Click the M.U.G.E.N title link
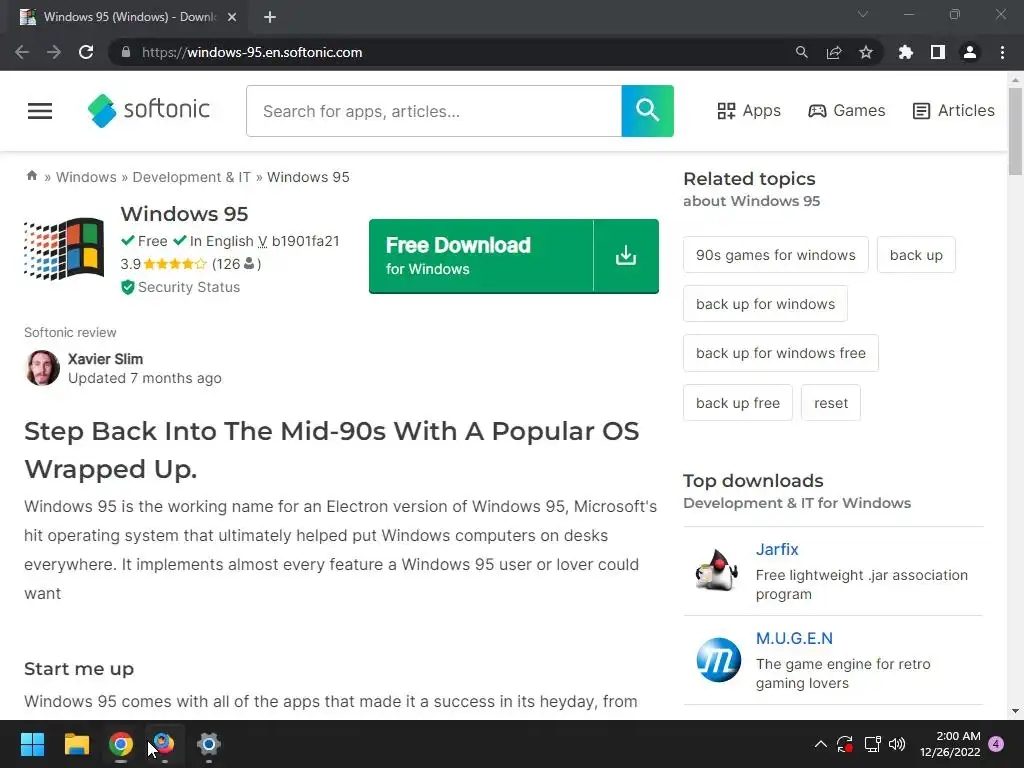The width and height of the screenshot is (1024, 768). pyautogui.click(x=794, y=638)
